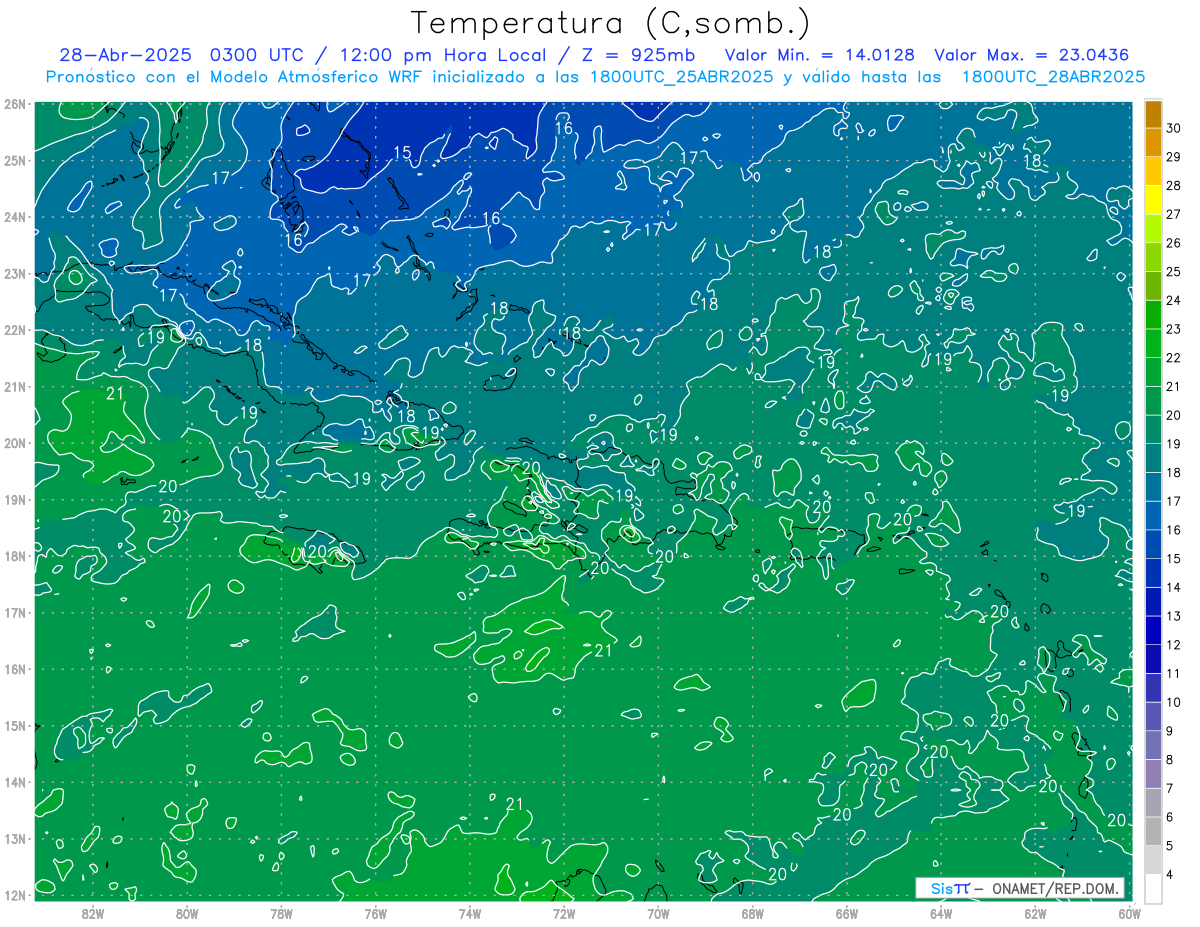
Task: Click color scale label "30"
Action: click(1174, 128)
